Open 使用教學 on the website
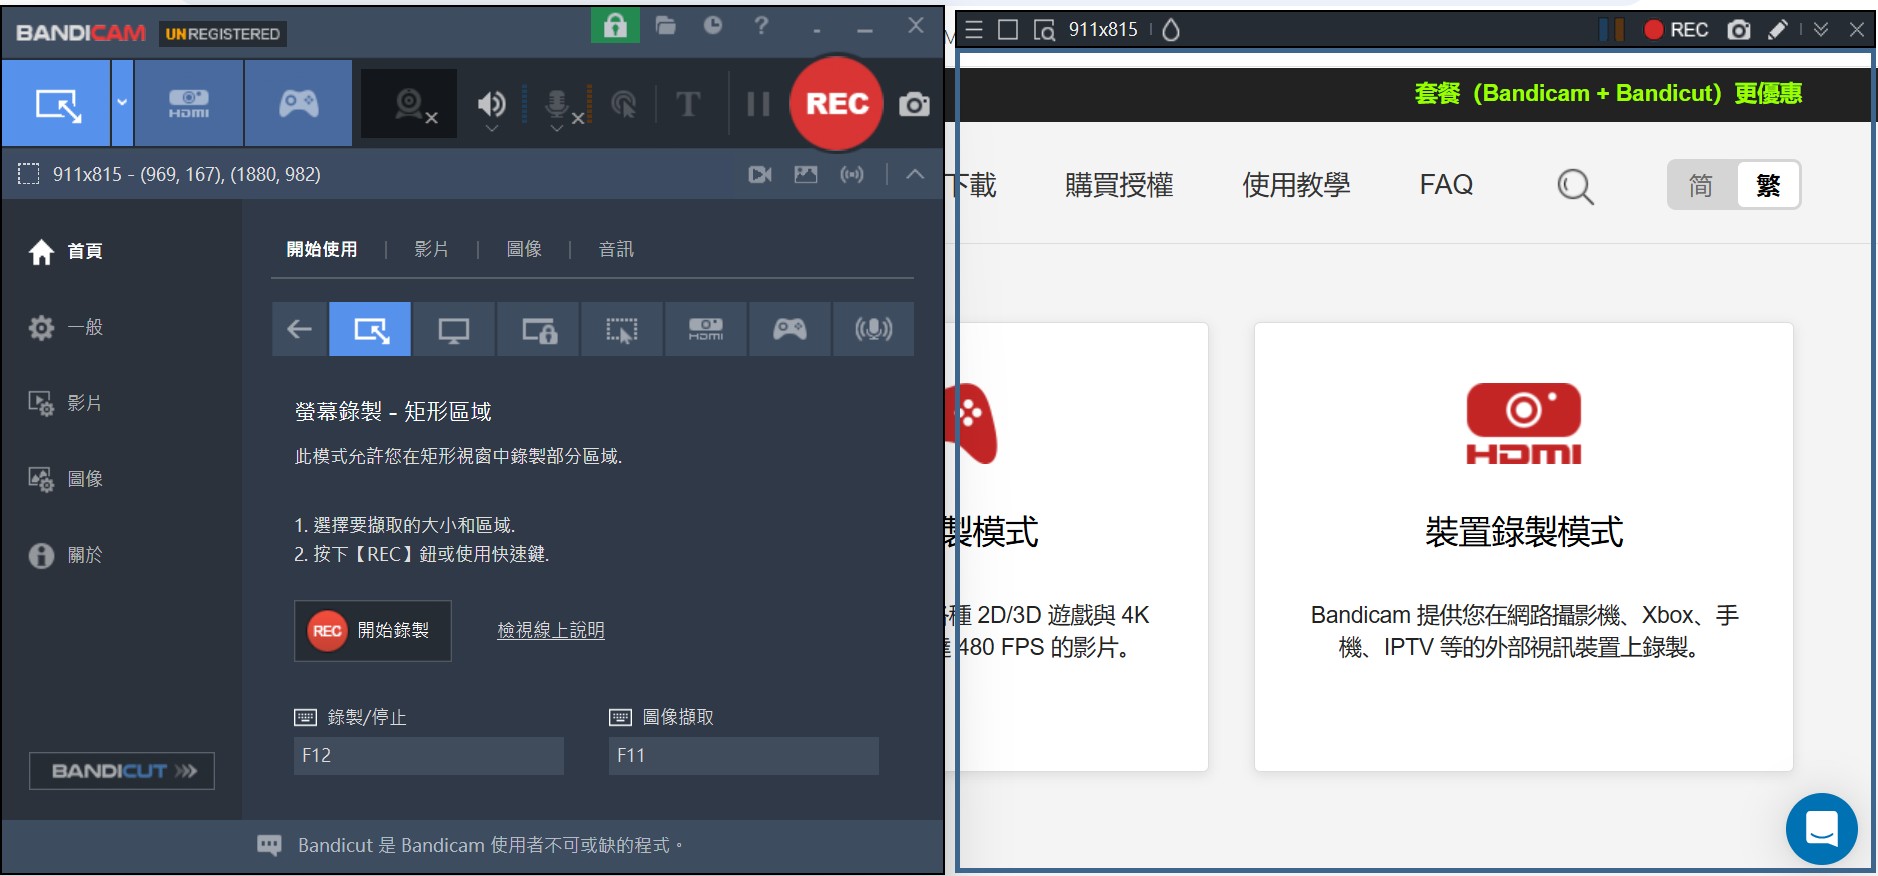Screen dimensions: 1878x876 coord(1296,185)
